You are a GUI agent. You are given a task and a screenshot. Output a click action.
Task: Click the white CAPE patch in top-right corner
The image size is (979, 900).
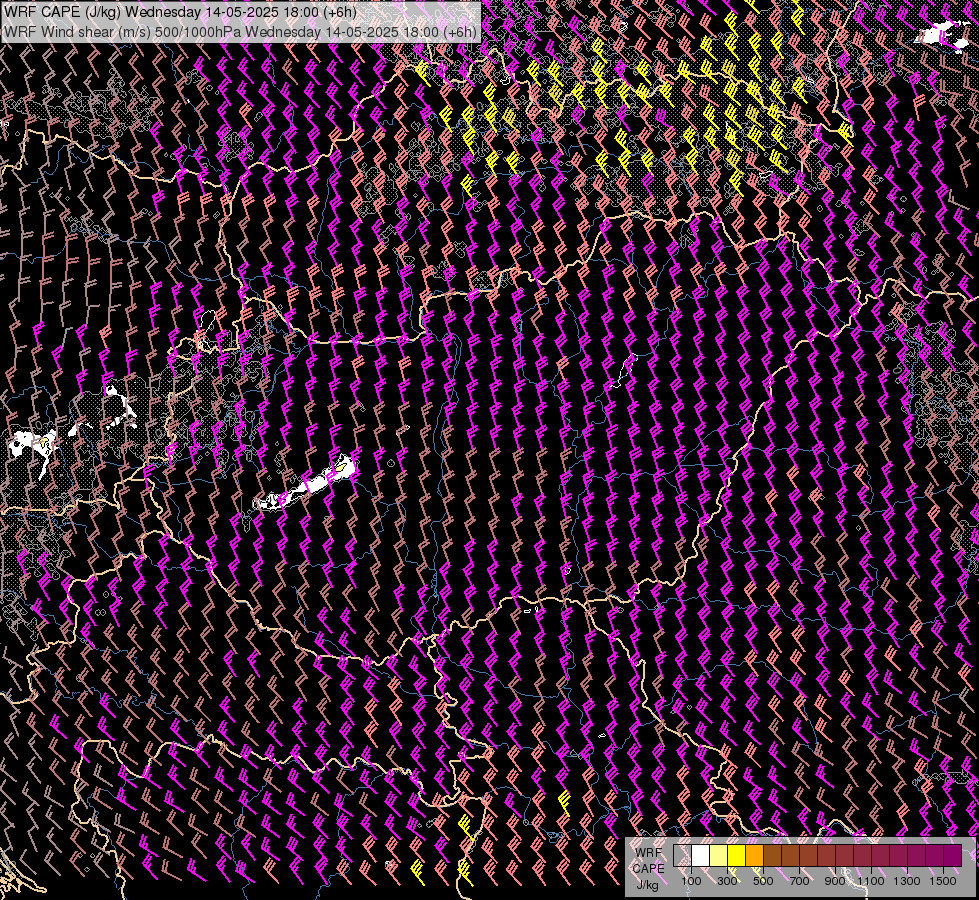[944, 34]
